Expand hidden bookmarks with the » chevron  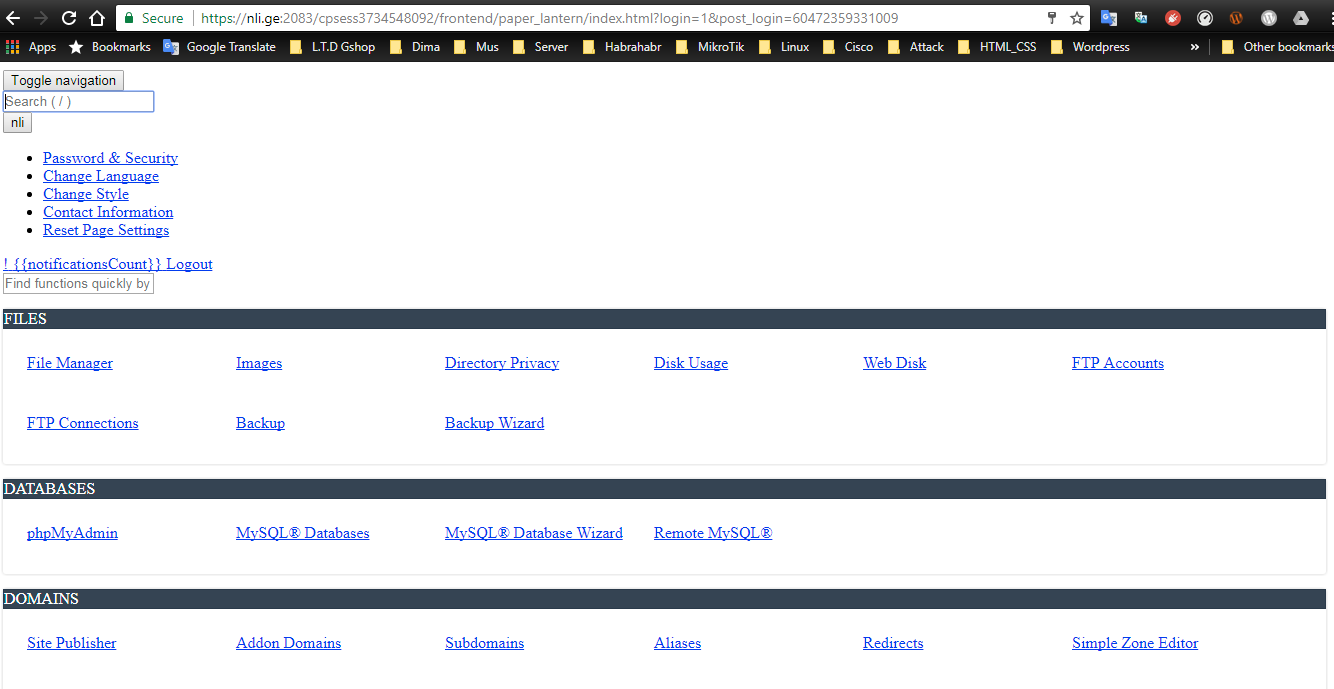click(x=1194, y=47)
